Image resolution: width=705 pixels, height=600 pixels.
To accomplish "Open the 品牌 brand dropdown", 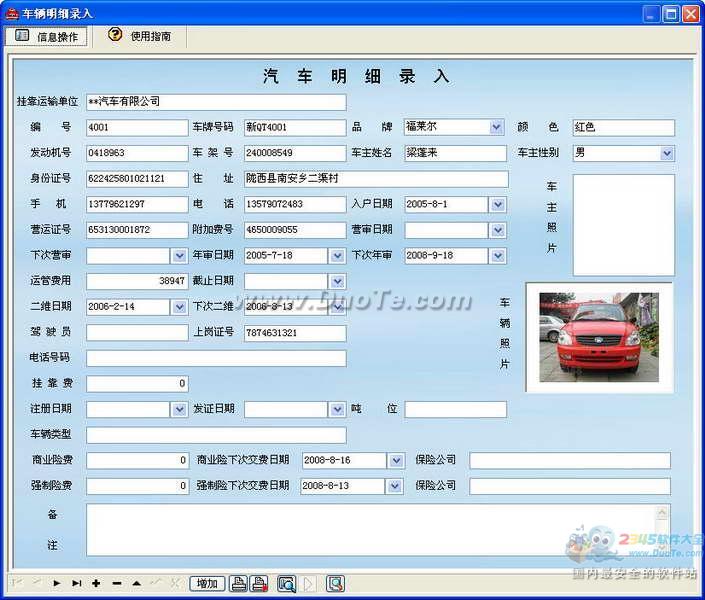I will [496, 127].
